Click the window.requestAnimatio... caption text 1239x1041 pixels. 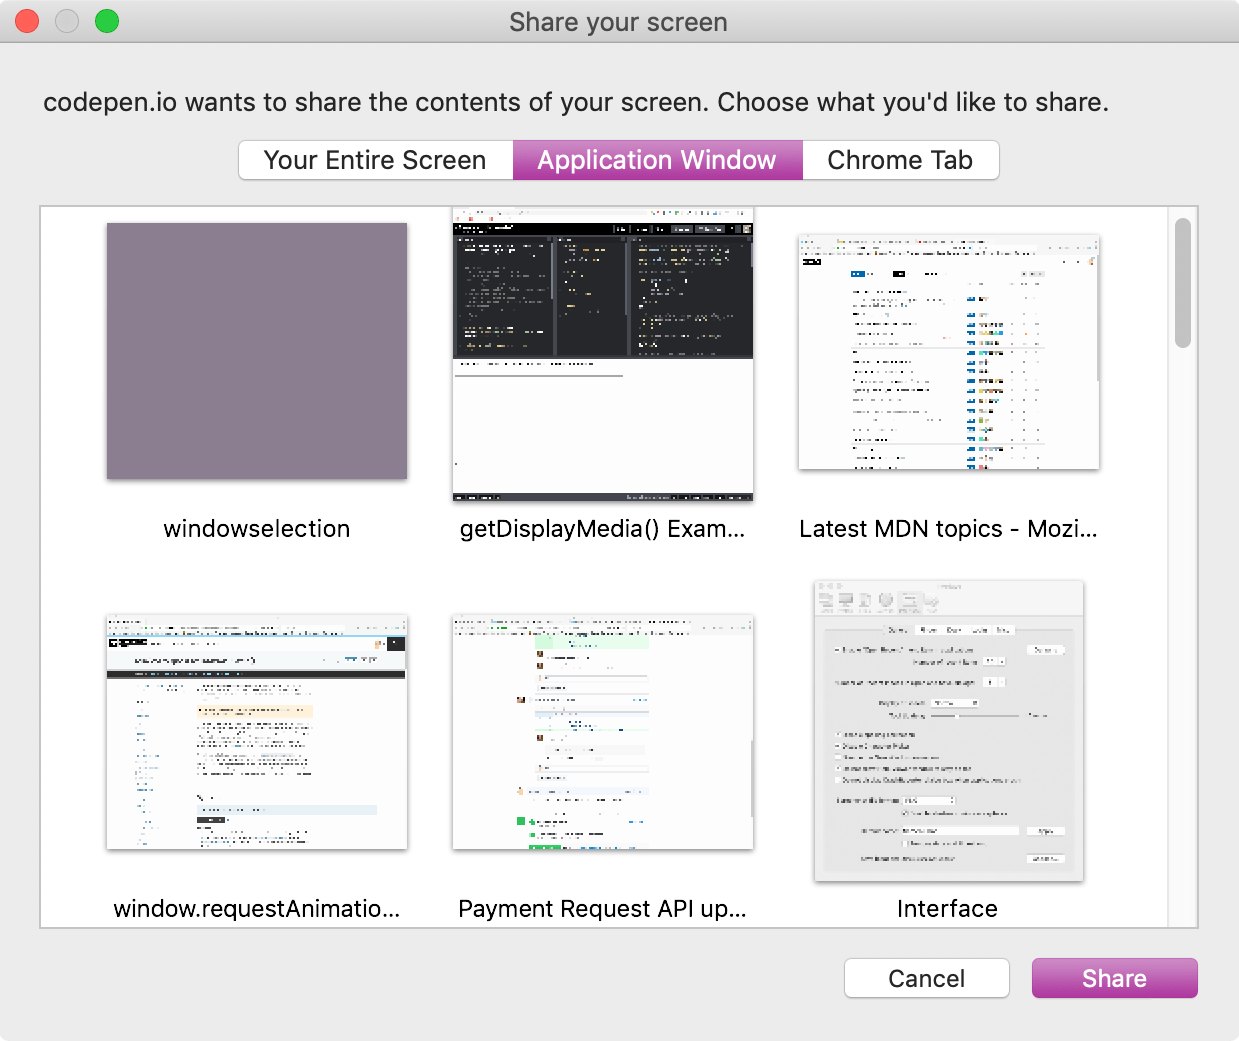pyautogui.click(x=256, y=909)
